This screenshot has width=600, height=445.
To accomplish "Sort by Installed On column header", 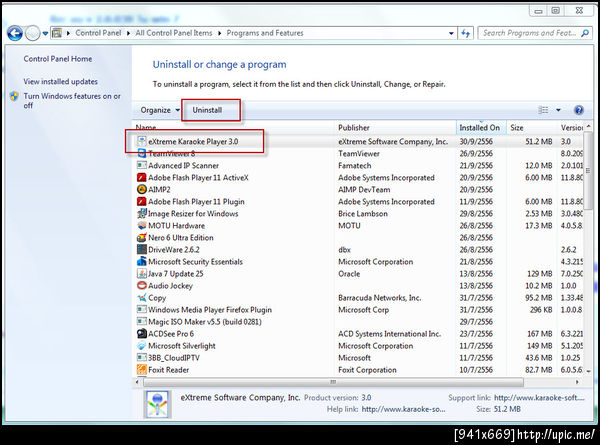I will coord(480,128).
